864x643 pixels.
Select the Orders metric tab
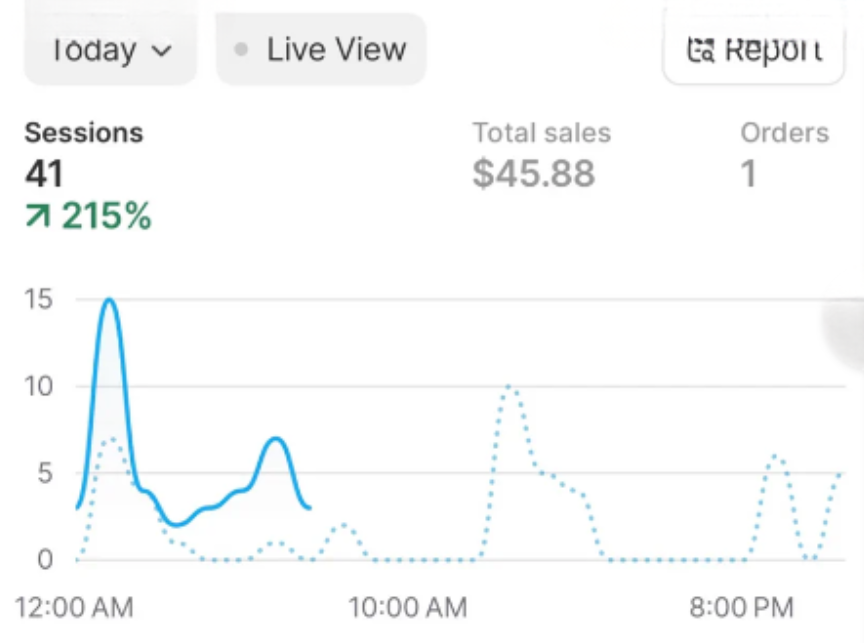[784, 132]
